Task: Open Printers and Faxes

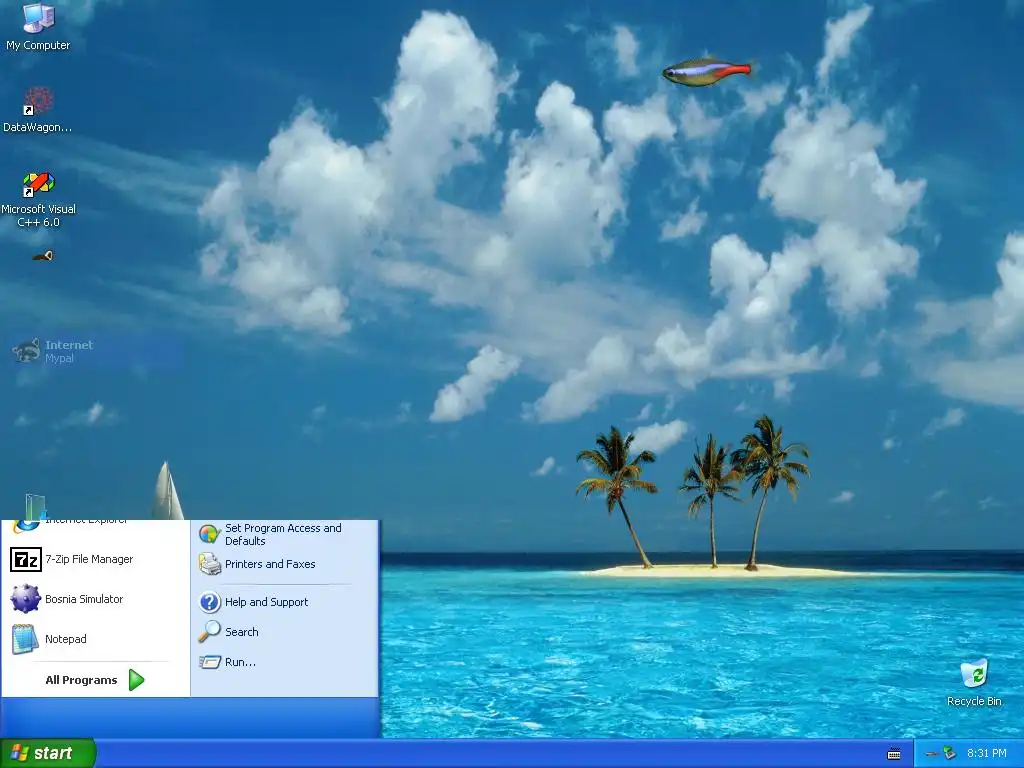Action: pos(285,564)
